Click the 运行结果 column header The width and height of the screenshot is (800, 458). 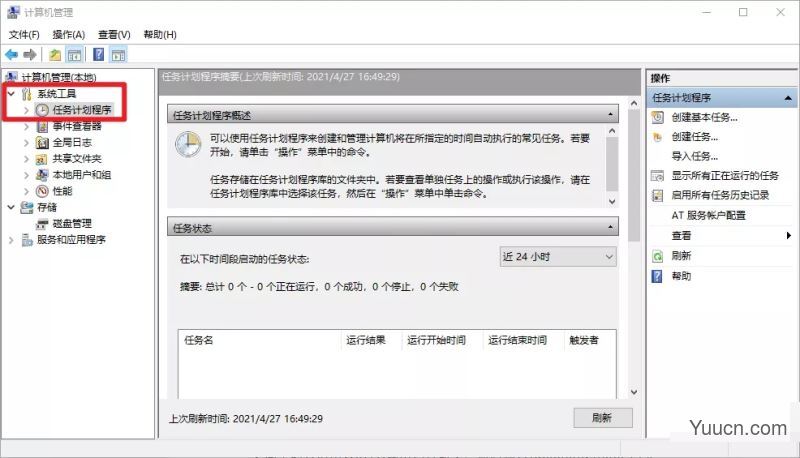pos(365,340)
